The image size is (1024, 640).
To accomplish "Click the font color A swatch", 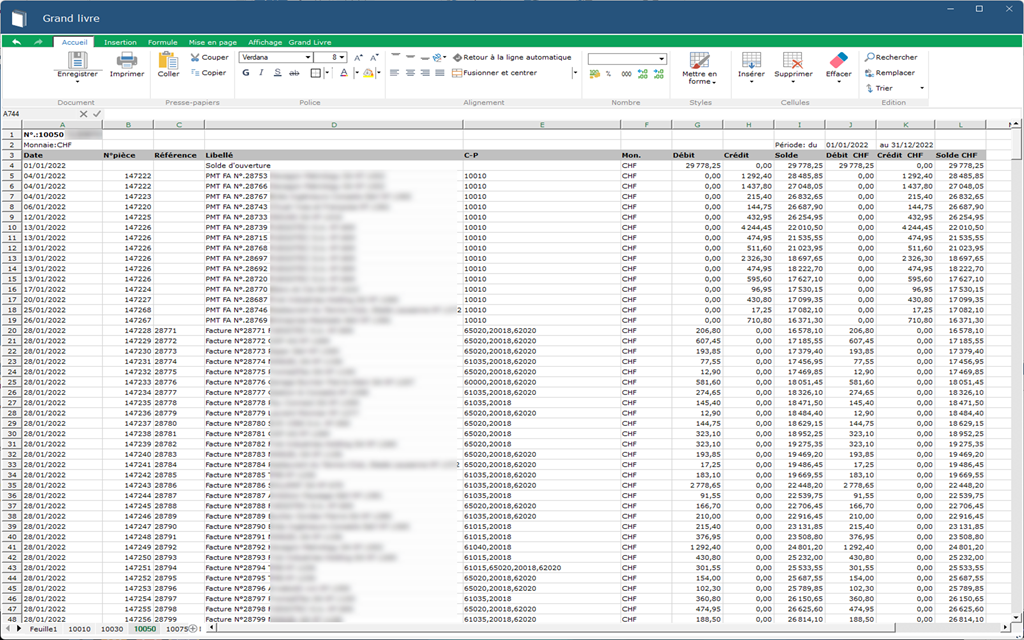I will [344, 73].
